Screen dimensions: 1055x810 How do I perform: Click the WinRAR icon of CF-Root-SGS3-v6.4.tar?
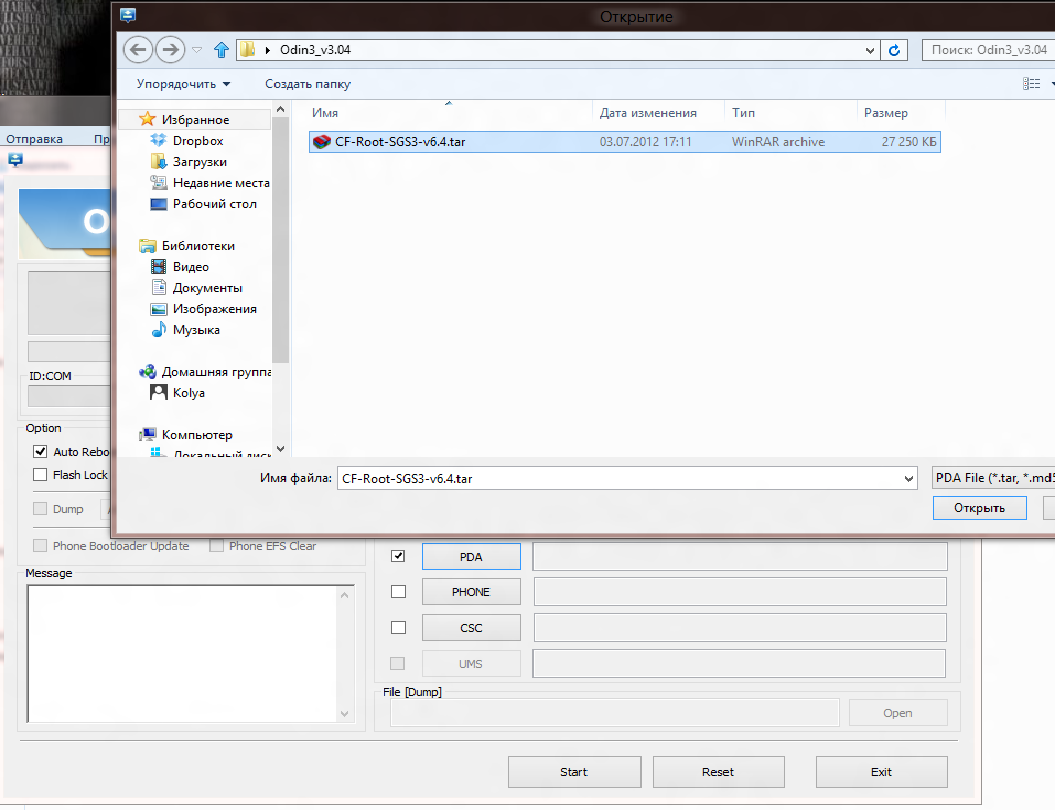point(322,141)
